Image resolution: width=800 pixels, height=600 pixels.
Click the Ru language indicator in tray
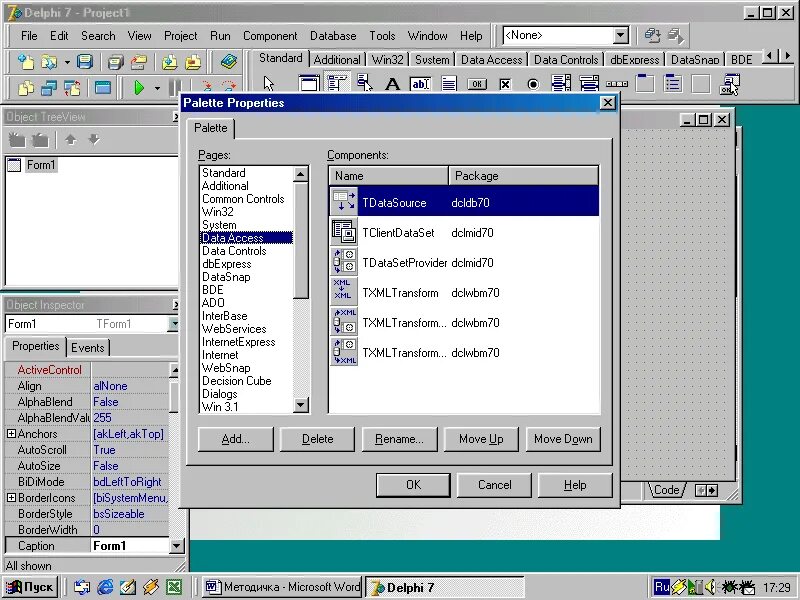(x=662, y=587)
